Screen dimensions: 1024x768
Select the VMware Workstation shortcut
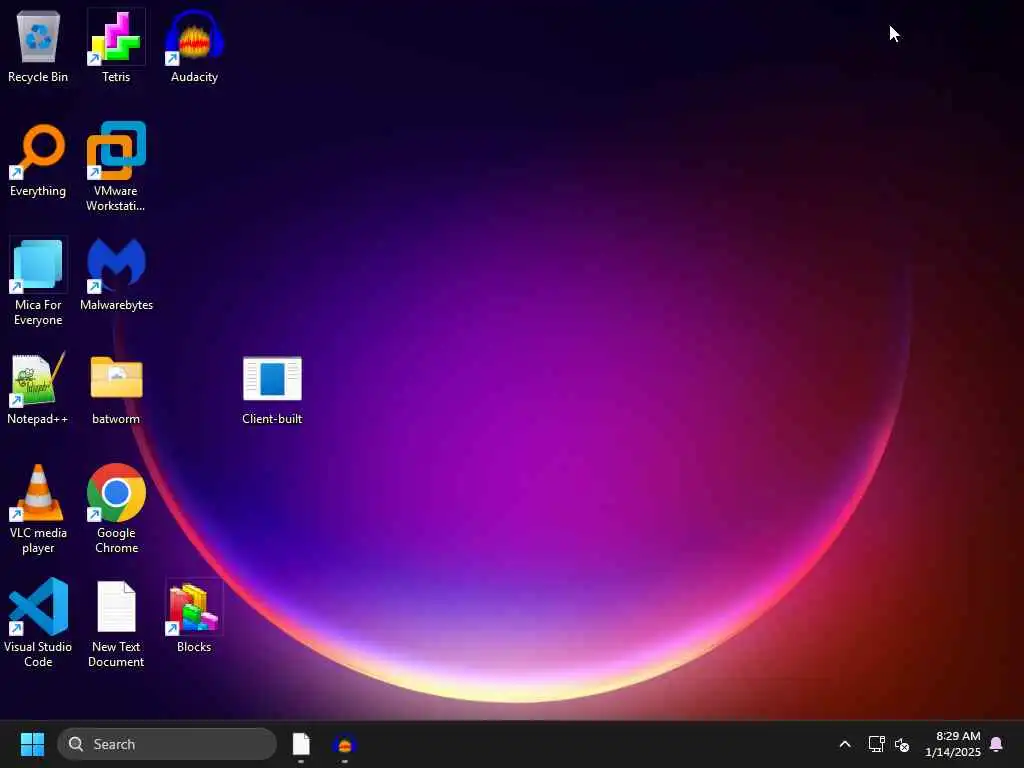116,167
